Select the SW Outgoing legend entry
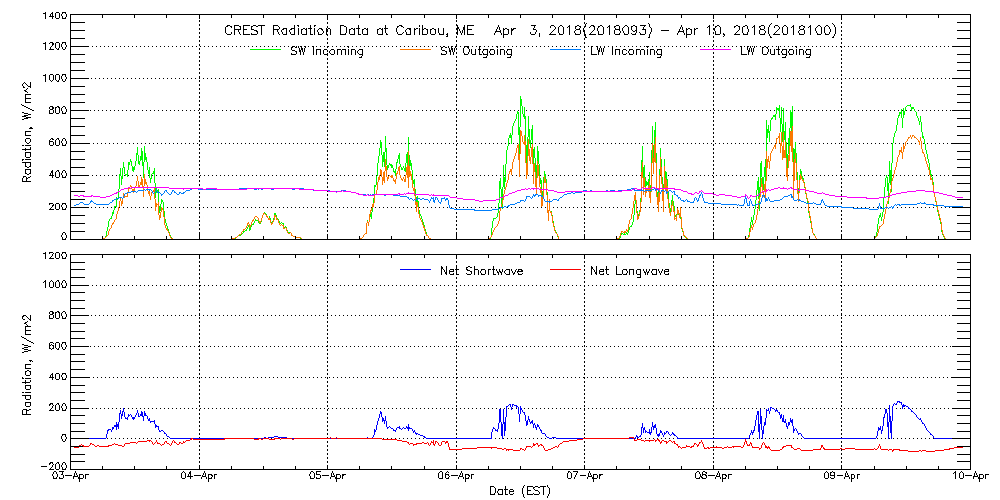 point(476,51)
